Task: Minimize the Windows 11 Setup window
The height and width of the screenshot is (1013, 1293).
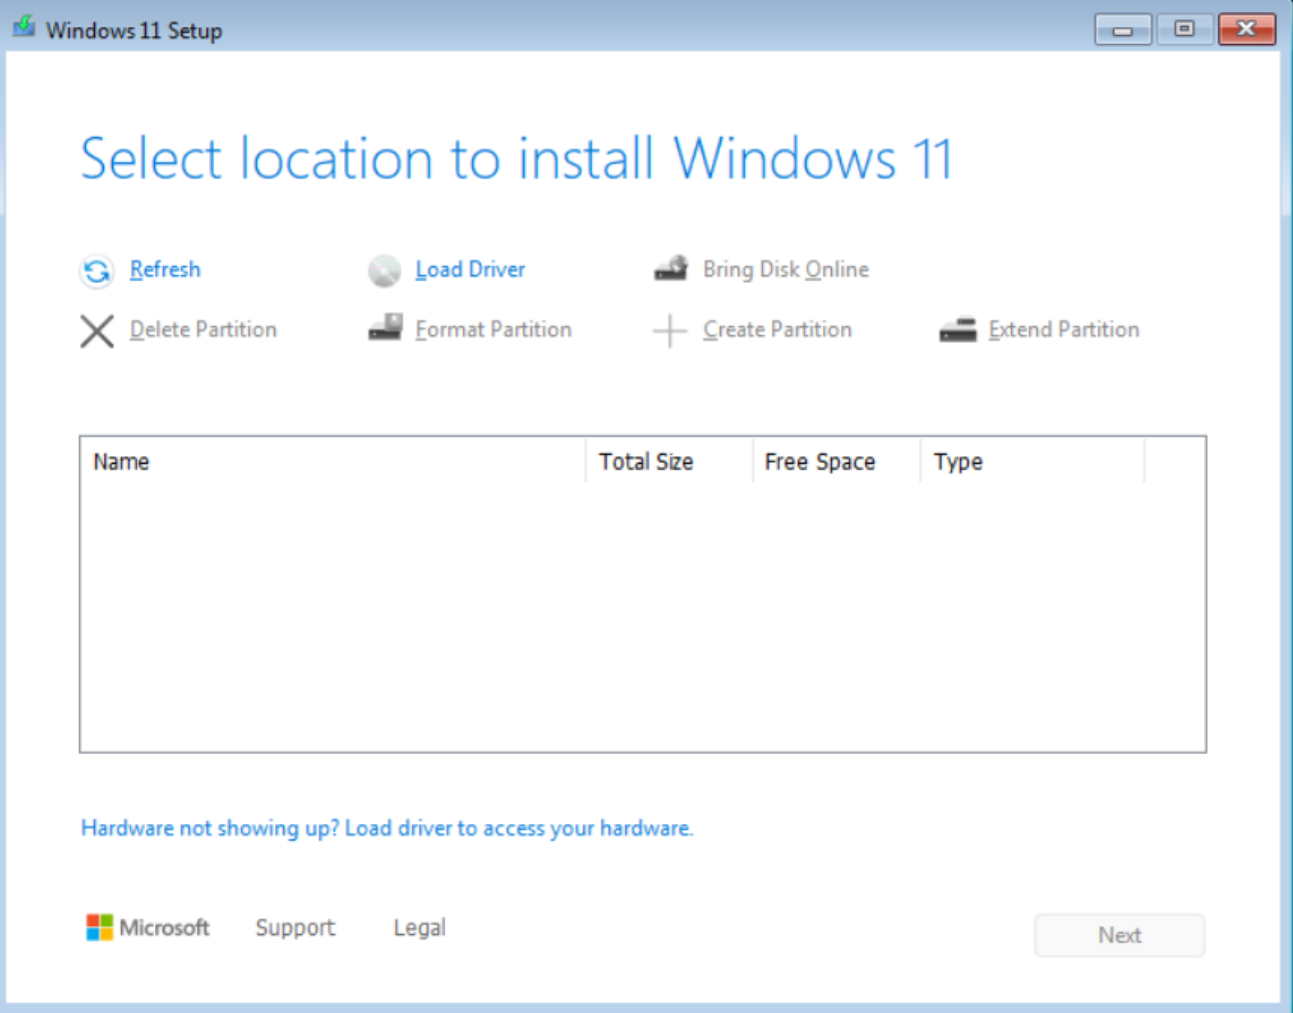Action: tap(1123, 29)
